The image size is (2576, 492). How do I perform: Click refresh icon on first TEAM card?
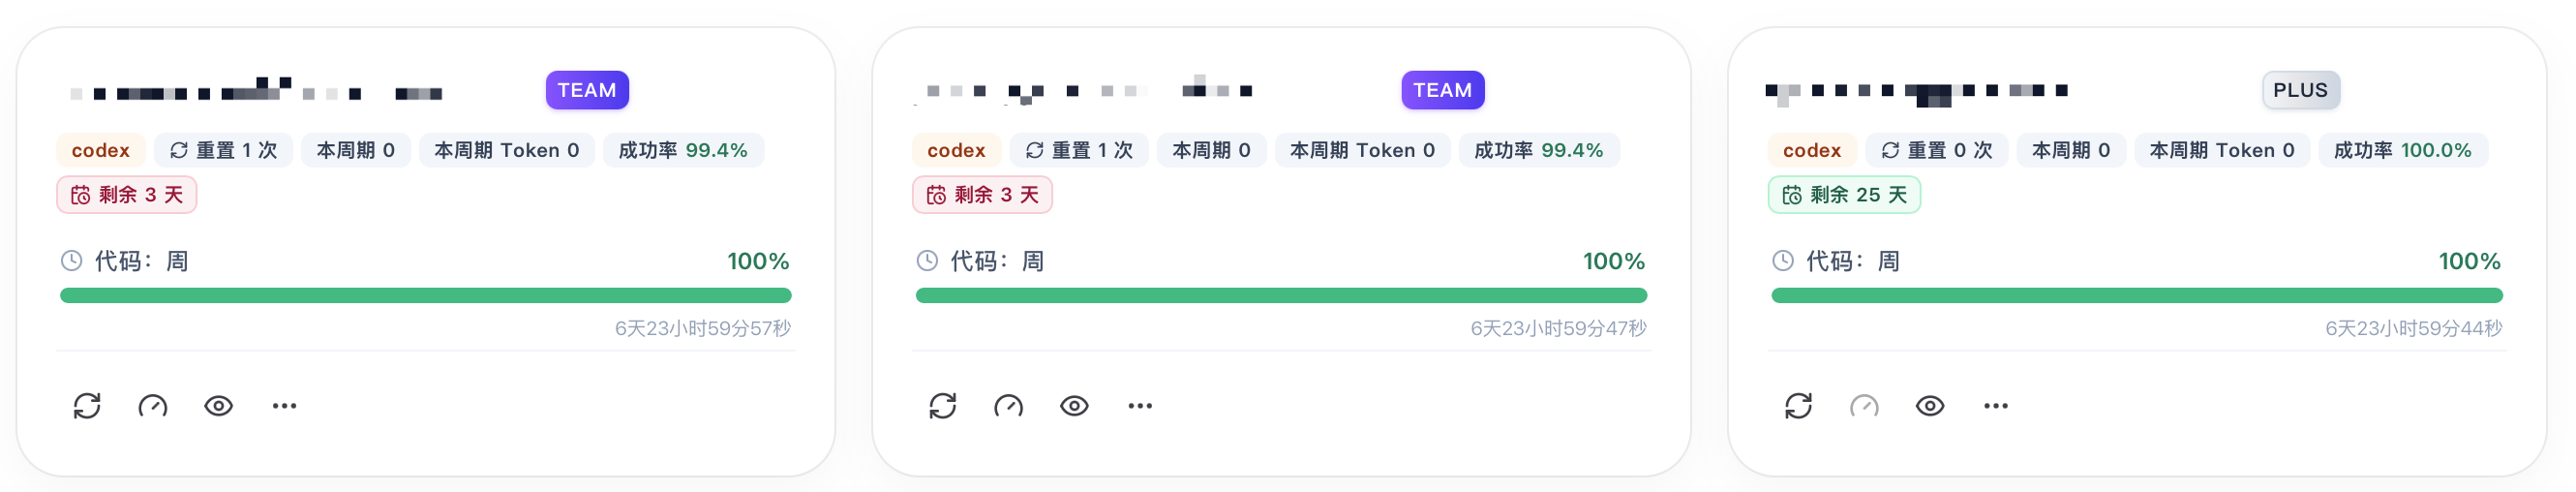pyautogui.click(x=87, y=406)
